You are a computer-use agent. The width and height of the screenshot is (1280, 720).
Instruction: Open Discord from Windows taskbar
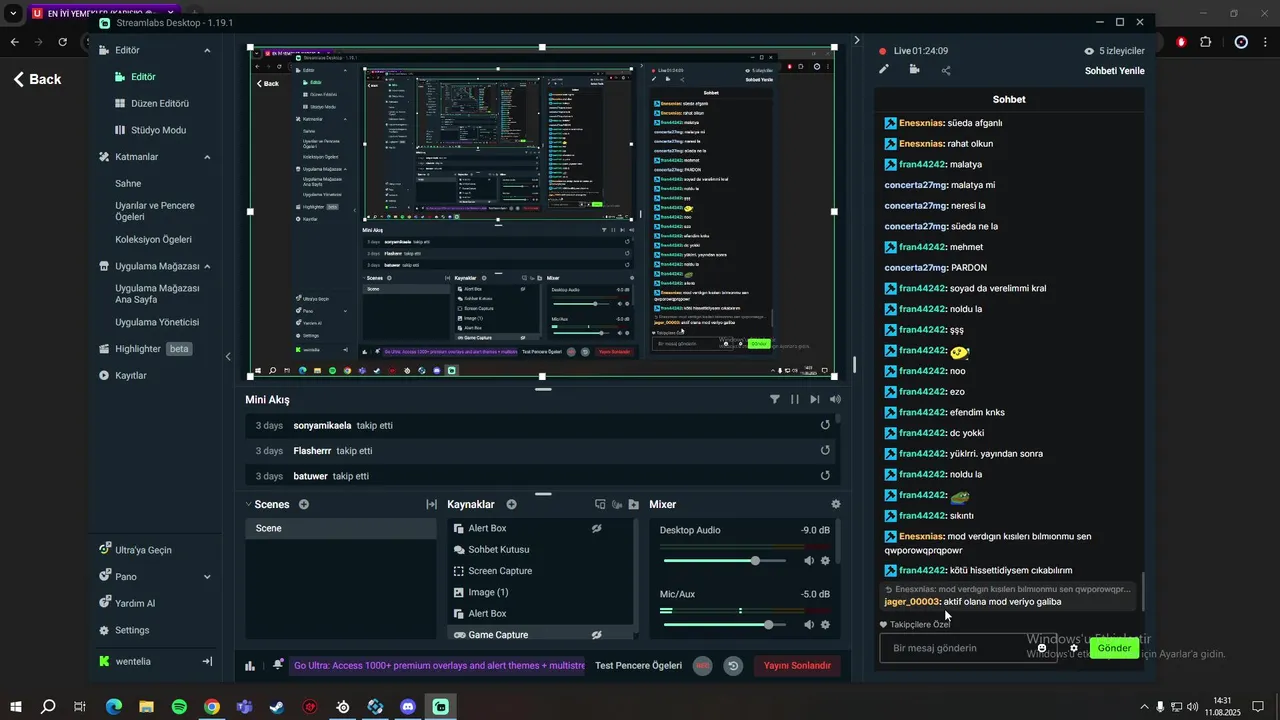click(408, 707)
